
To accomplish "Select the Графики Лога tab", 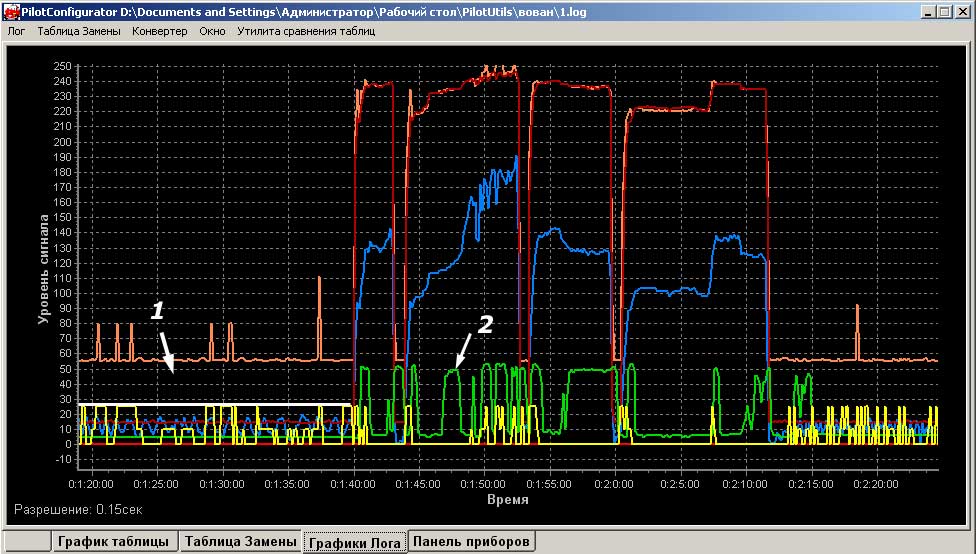I will [x=354, y=542].
